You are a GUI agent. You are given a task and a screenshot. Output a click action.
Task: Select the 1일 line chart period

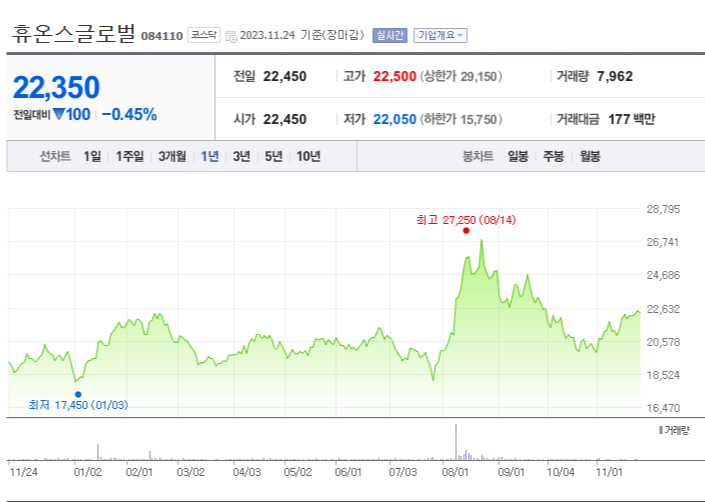pyautogui.click(x=92, y=156)
